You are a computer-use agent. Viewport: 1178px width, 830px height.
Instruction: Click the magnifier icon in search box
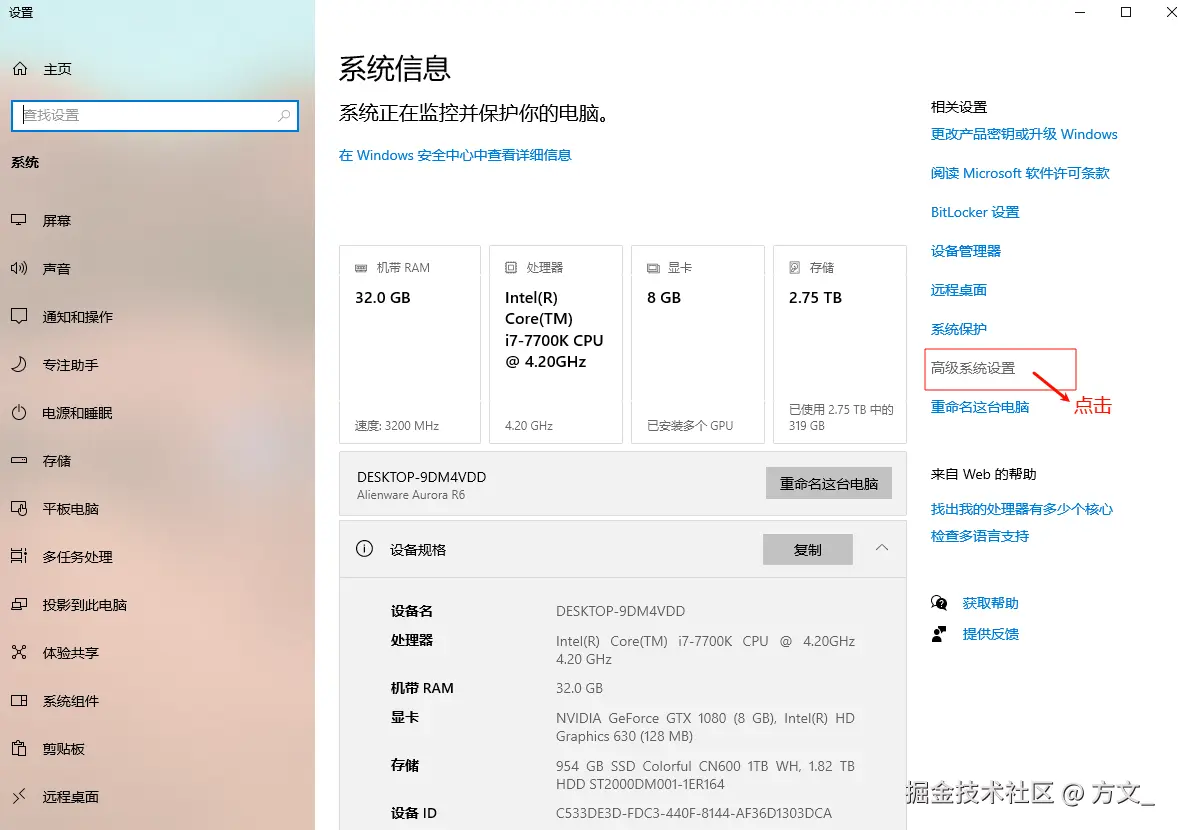coord(284,116)
